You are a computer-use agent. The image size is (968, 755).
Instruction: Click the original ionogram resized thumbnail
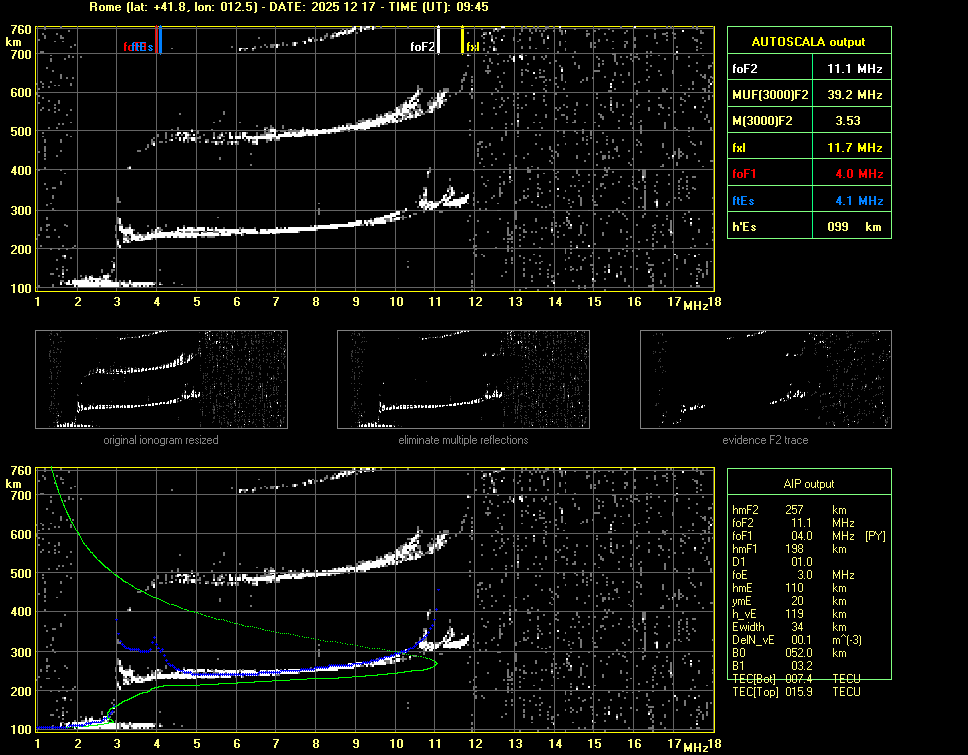(x=161, y=379)
